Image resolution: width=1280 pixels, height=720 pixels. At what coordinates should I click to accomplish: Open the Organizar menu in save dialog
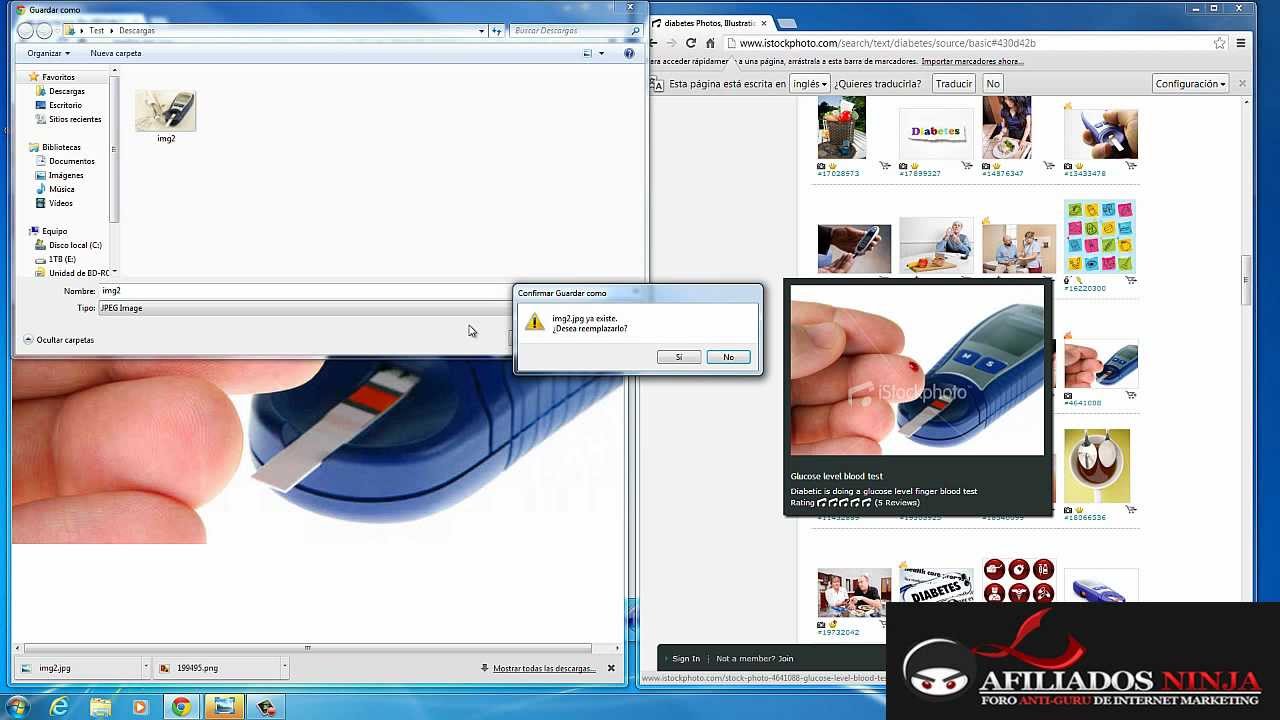[x=48, y=53]
